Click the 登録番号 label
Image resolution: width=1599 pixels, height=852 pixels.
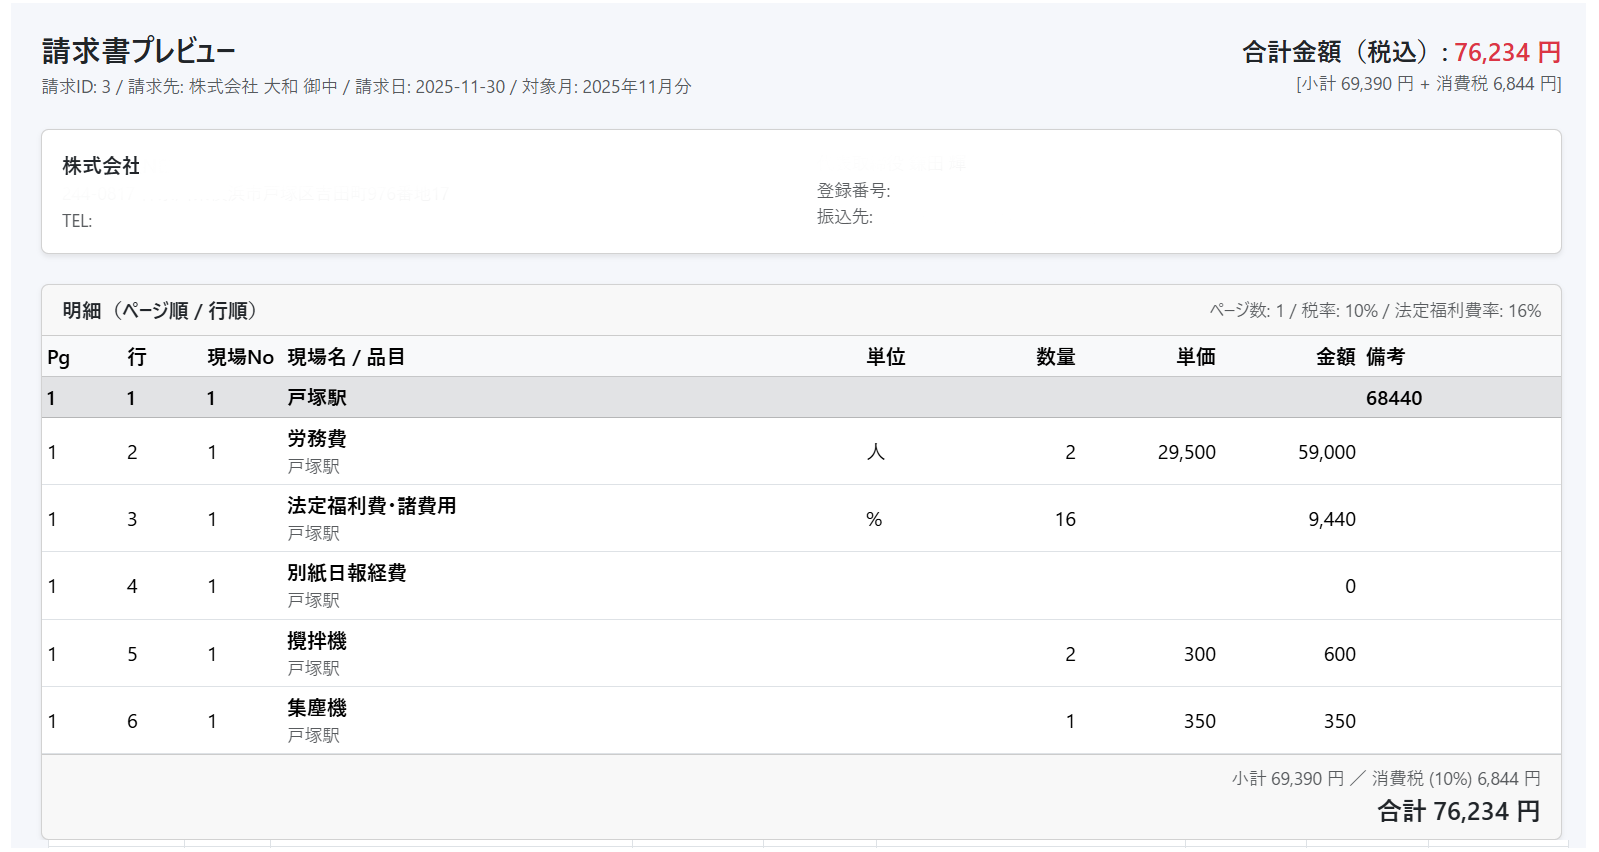pos(853,190)
